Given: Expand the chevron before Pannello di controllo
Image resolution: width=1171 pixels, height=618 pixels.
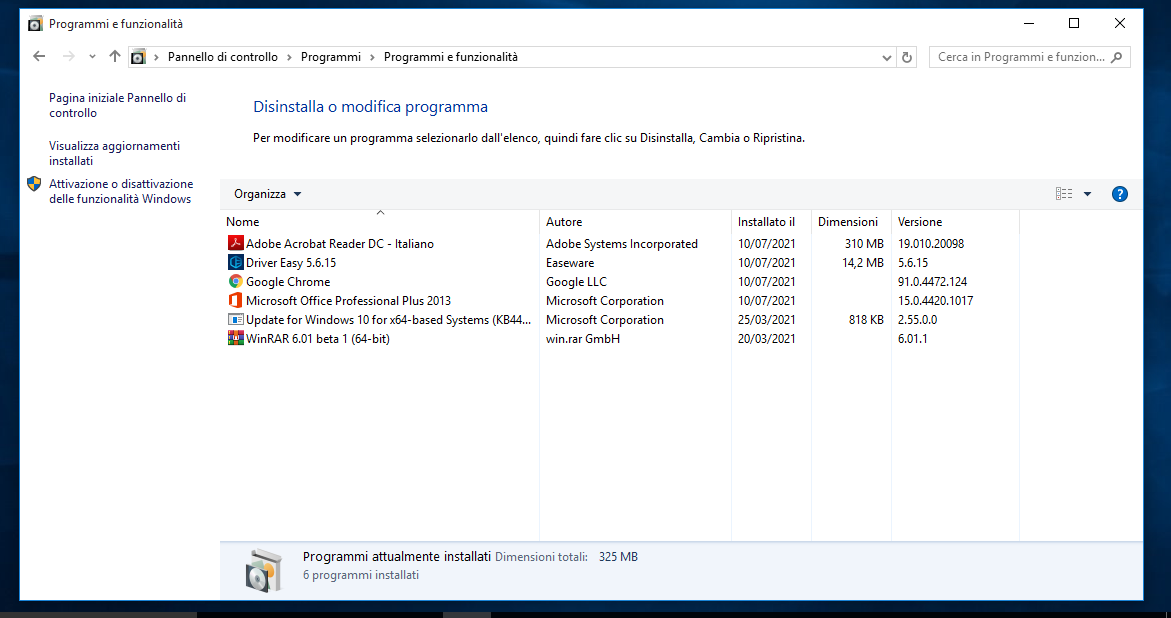Looking at the screenshot, I should [x=156, y=57].
